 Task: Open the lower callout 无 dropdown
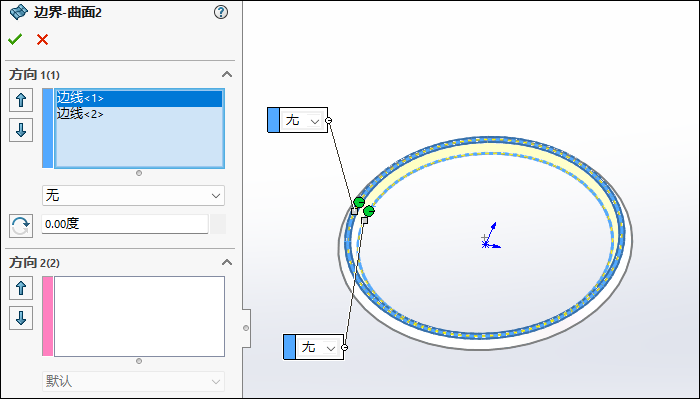(319, 347)
